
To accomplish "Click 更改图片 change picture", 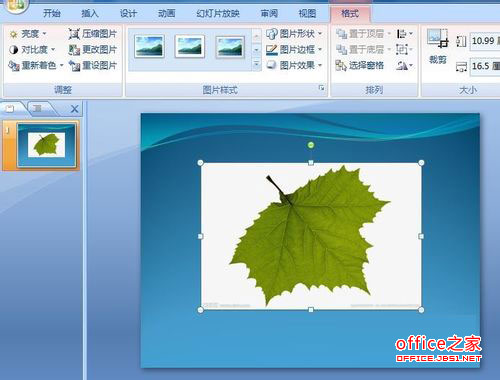I will (x=93, y=50).
